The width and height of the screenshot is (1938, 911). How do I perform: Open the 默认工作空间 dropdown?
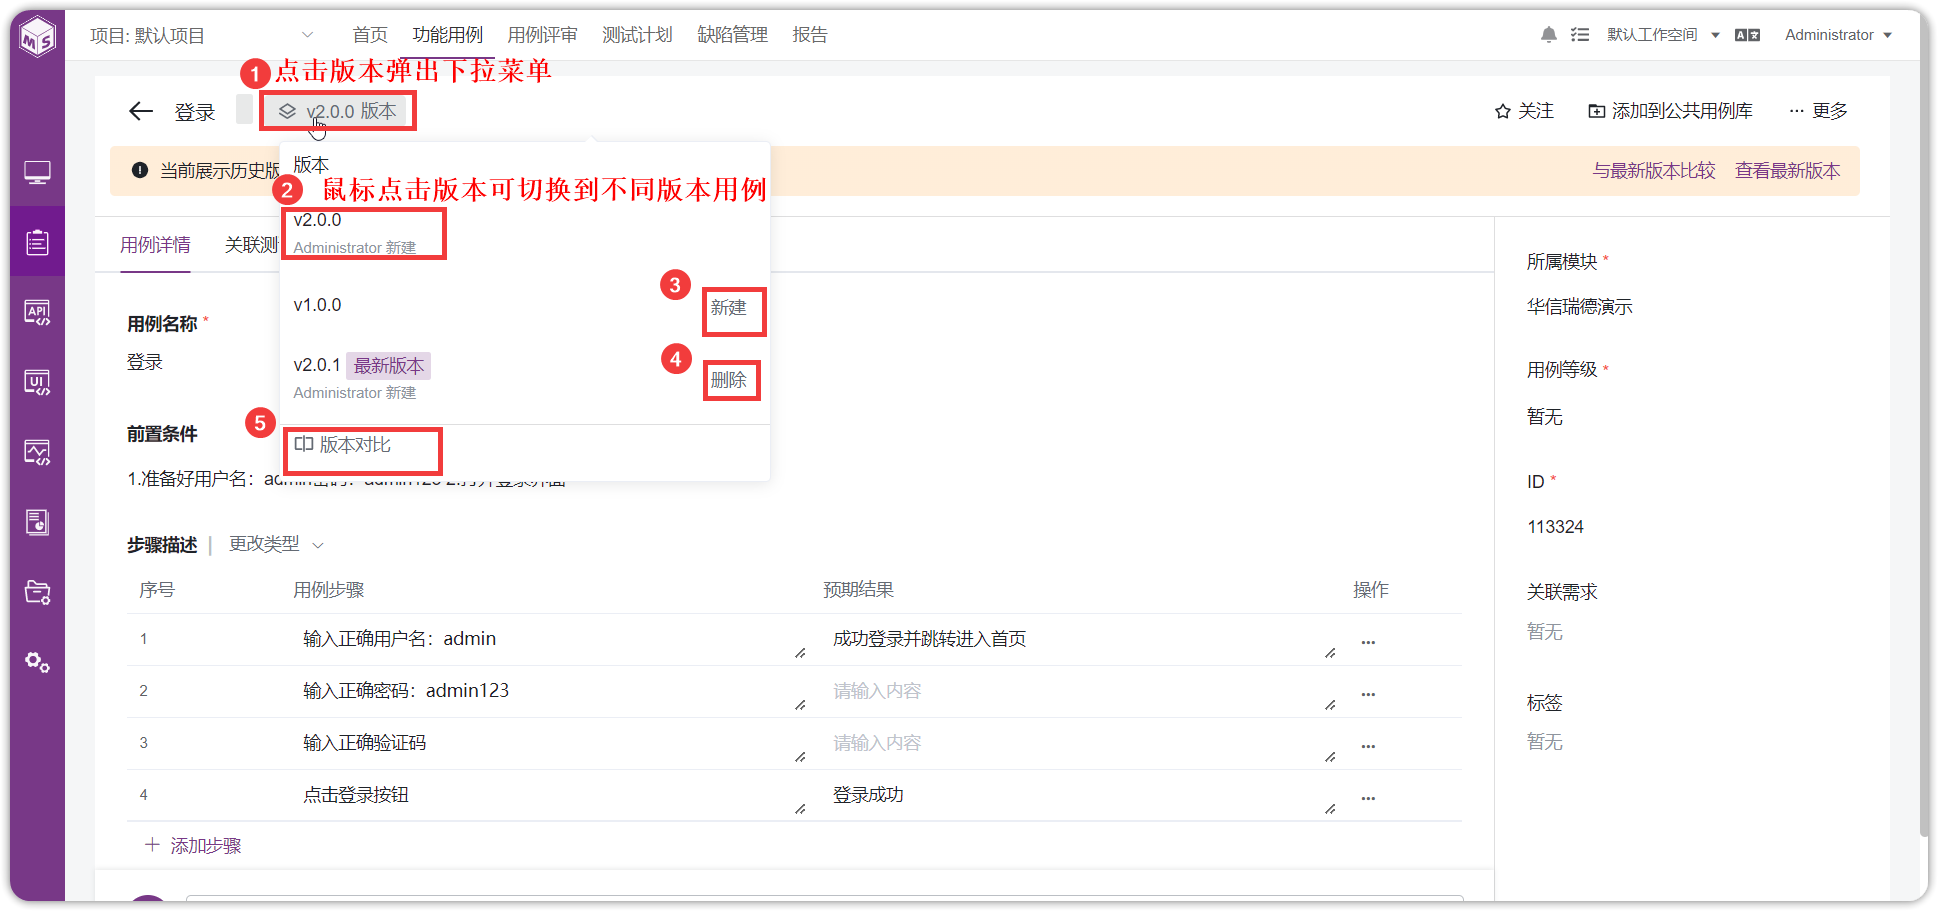pyautogui.click(x=1663, y=35)
